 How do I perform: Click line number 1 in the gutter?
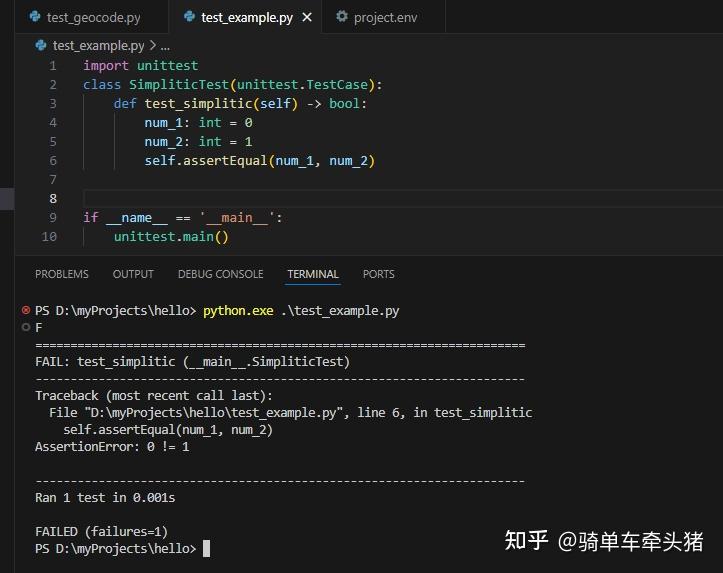point(53,66)
